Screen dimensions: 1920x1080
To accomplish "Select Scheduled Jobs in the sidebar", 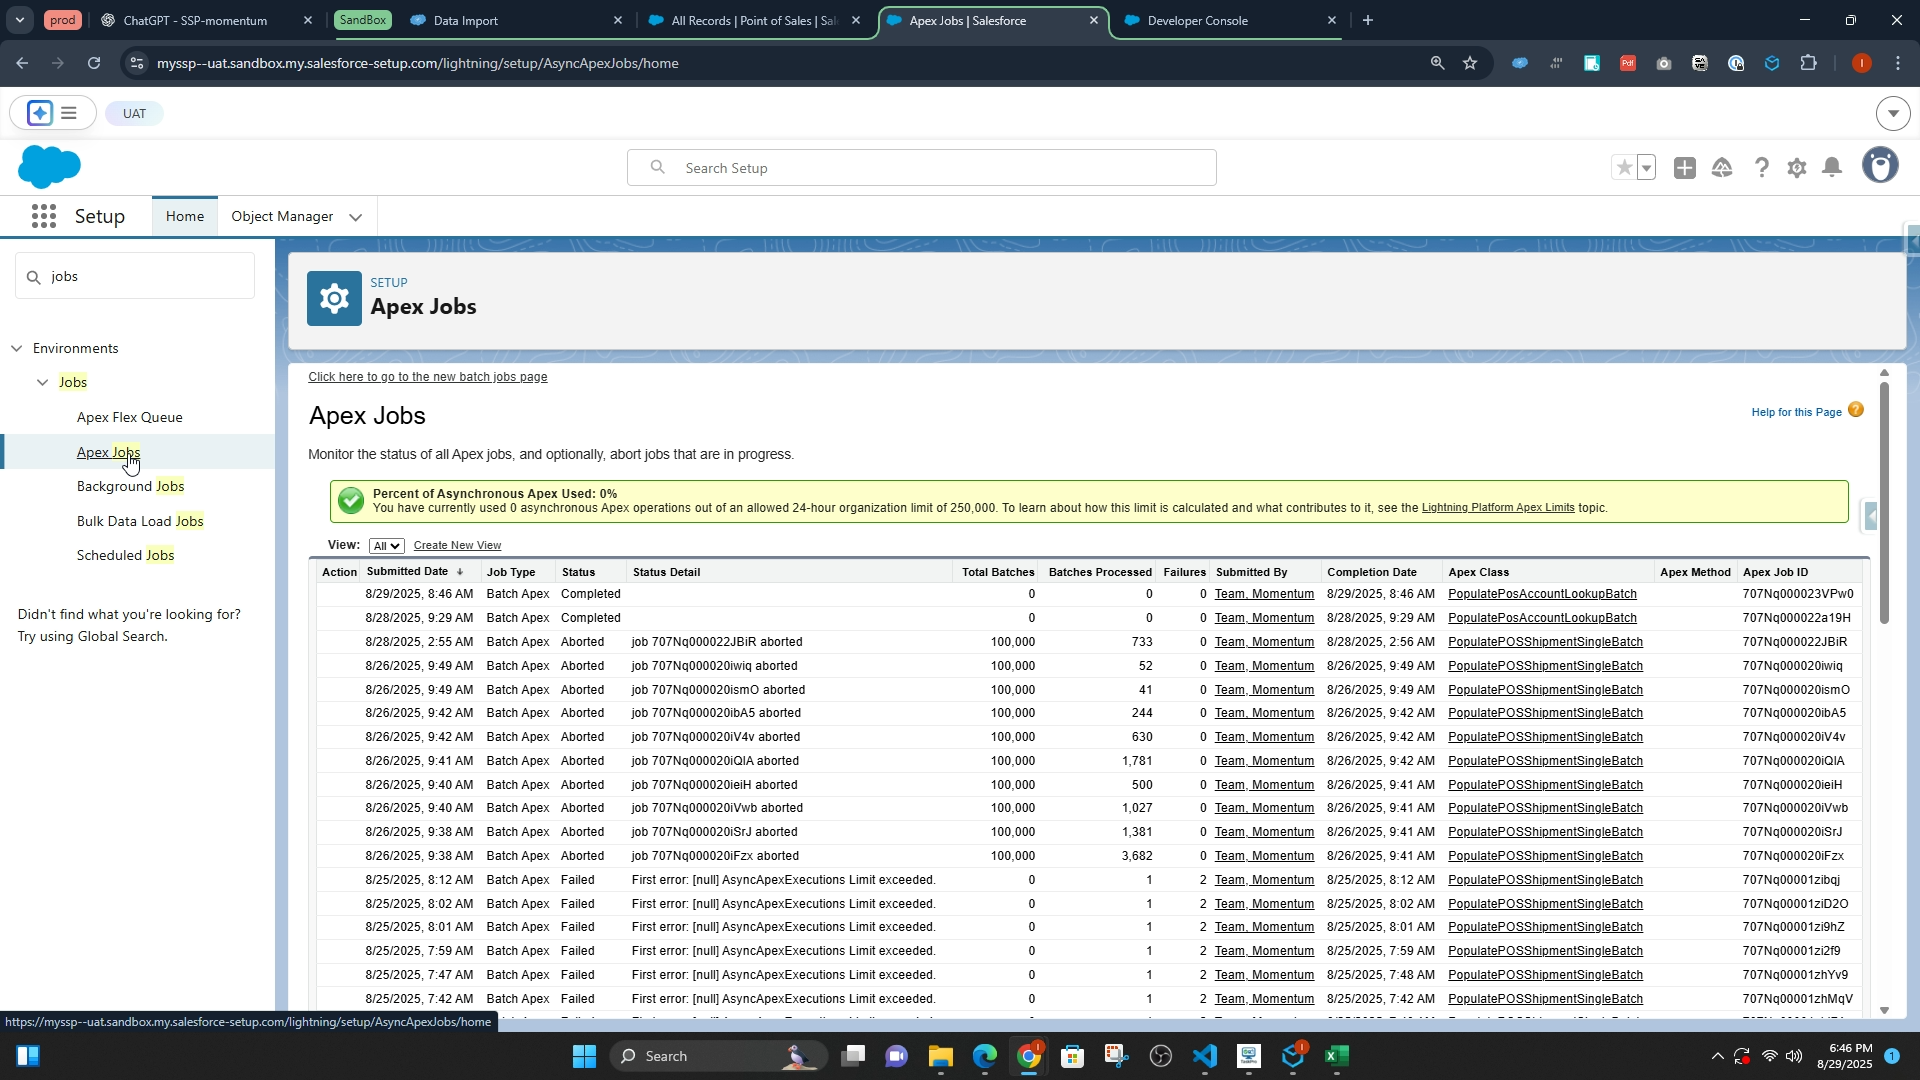I will tap(125, 556).
